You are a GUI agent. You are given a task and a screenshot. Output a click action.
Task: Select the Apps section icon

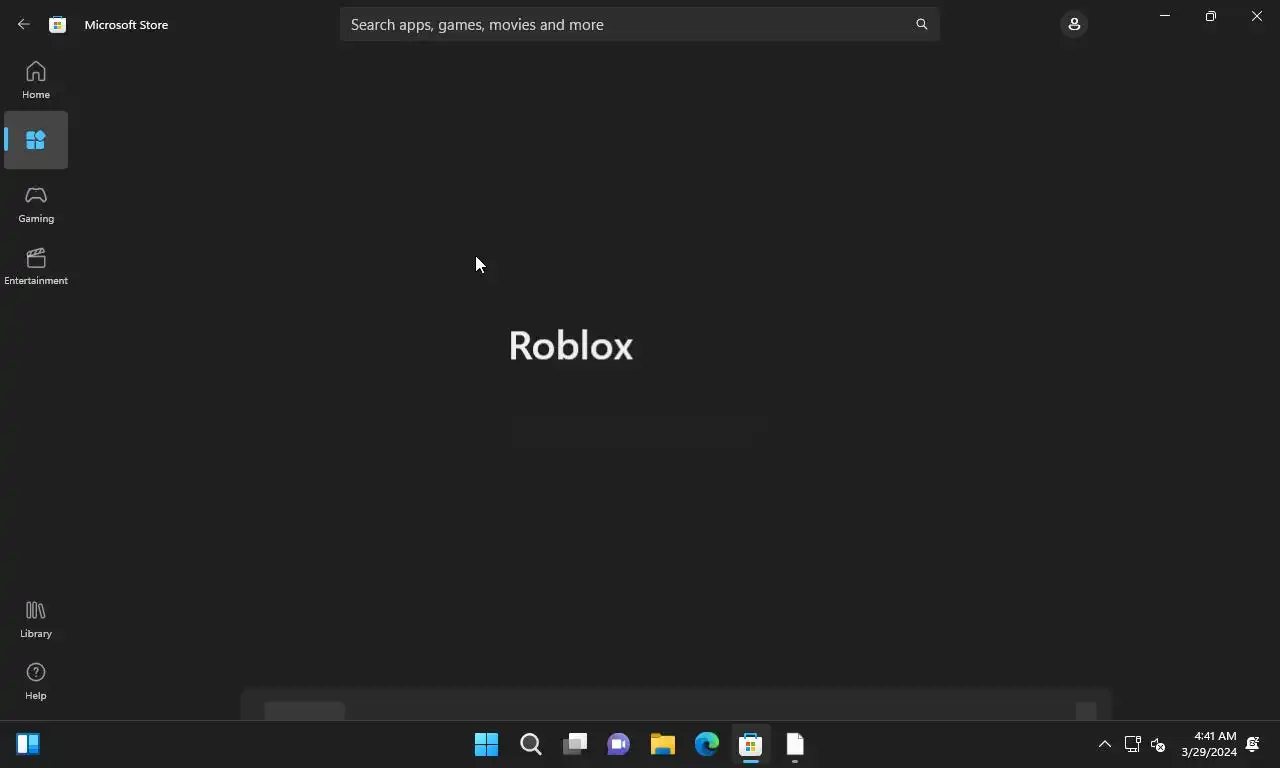coord(36,140)
